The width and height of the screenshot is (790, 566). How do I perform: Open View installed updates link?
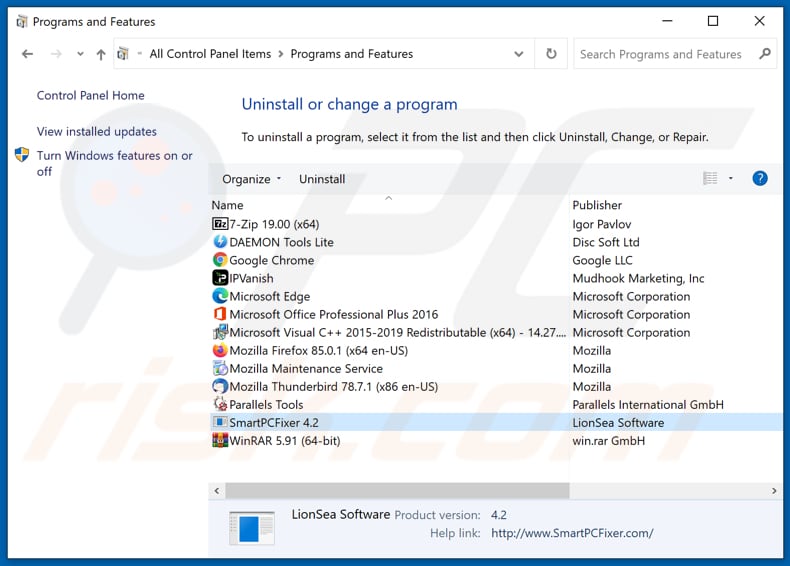pos(97,132)
